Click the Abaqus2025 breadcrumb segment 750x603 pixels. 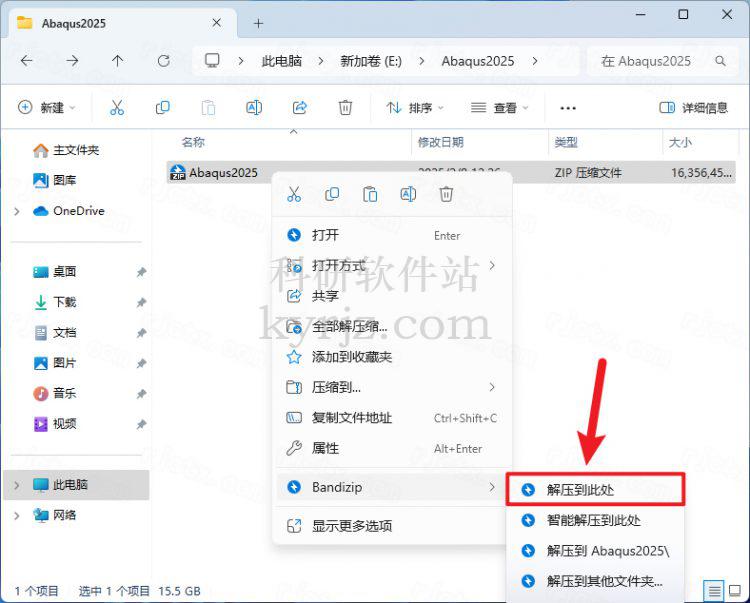478,61
